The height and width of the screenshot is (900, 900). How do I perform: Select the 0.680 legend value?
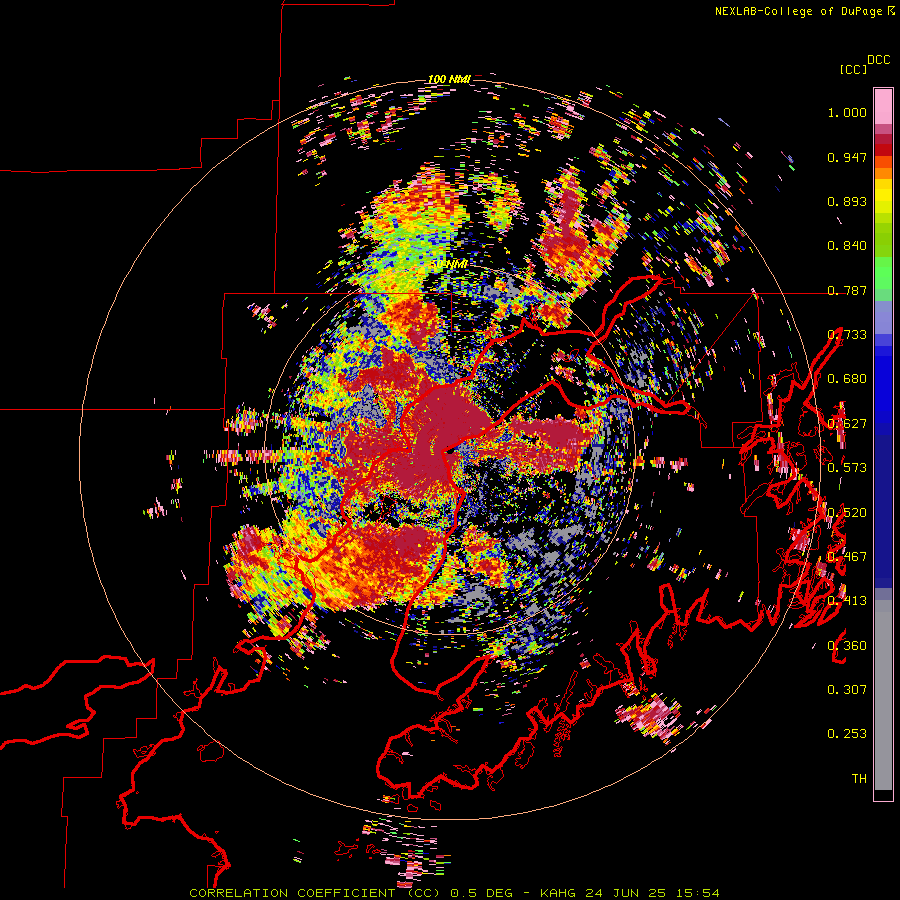tap(847, 379)
